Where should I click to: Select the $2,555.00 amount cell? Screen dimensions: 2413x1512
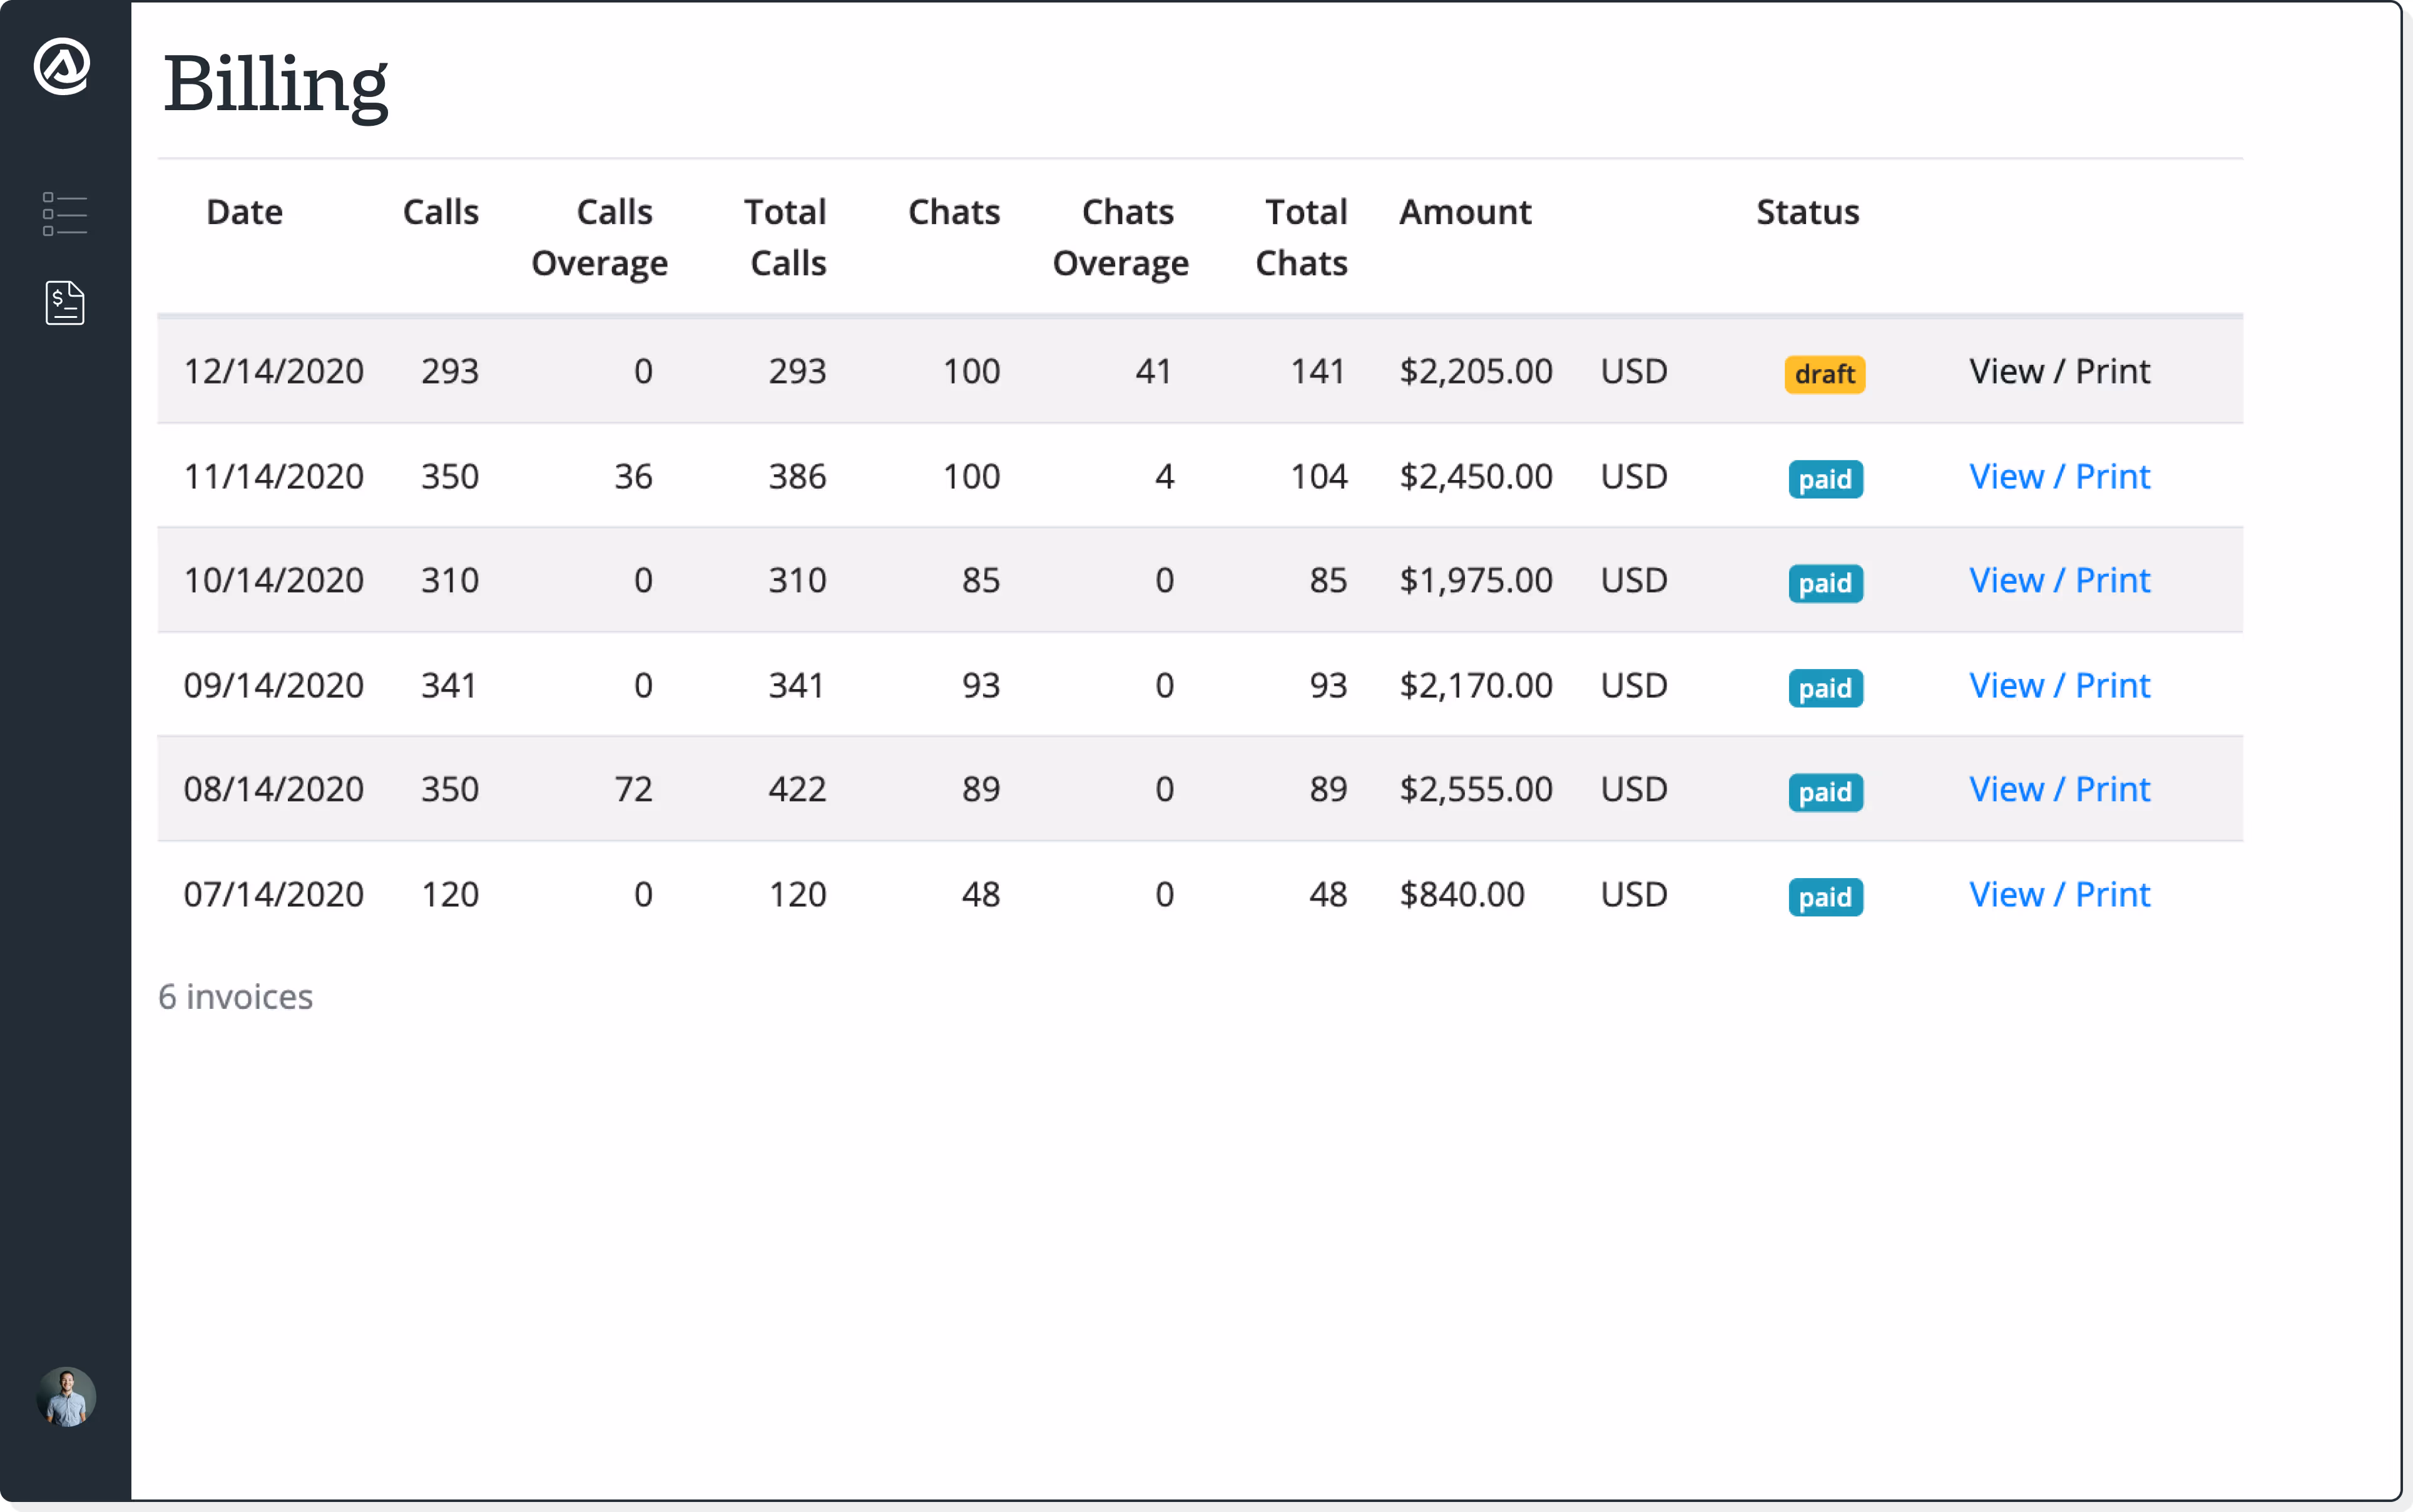point(1475,790)
